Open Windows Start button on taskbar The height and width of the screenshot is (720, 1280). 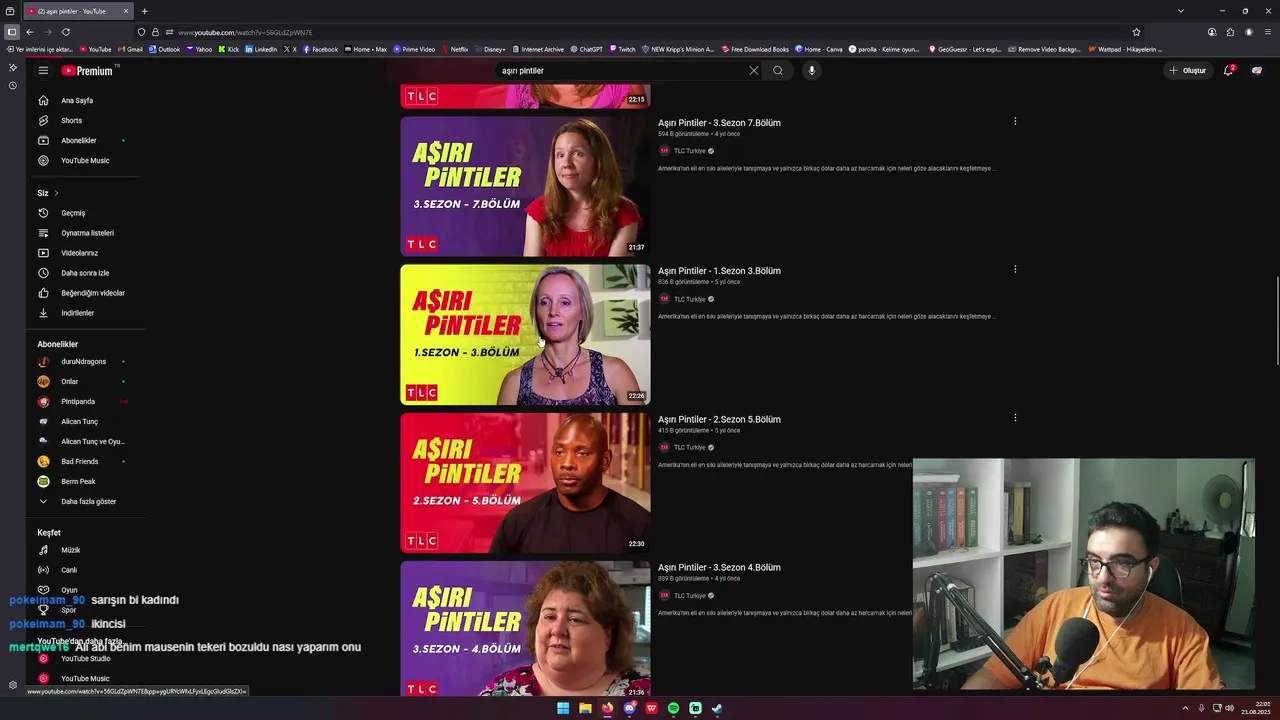click(x=563, y=708)
